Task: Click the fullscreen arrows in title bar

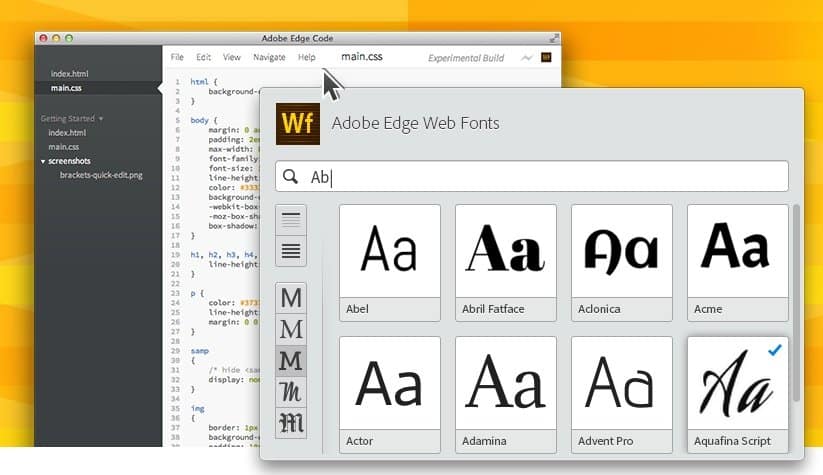Action: (x=554, y=38)
